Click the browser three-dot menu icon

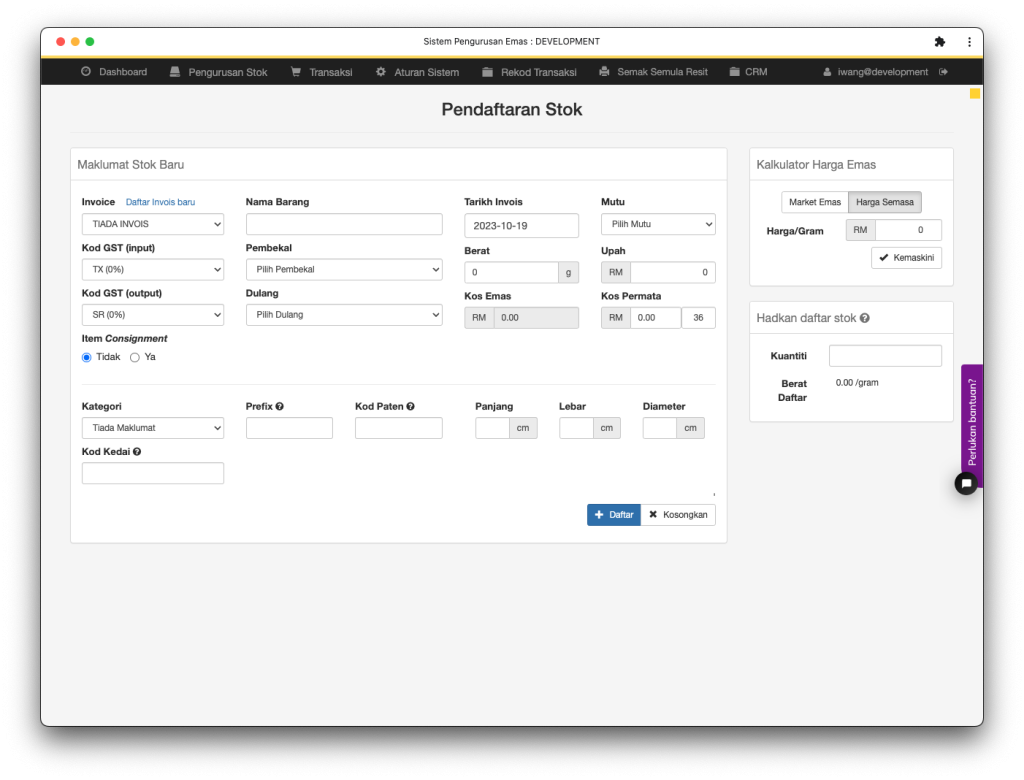pos(969,42)
